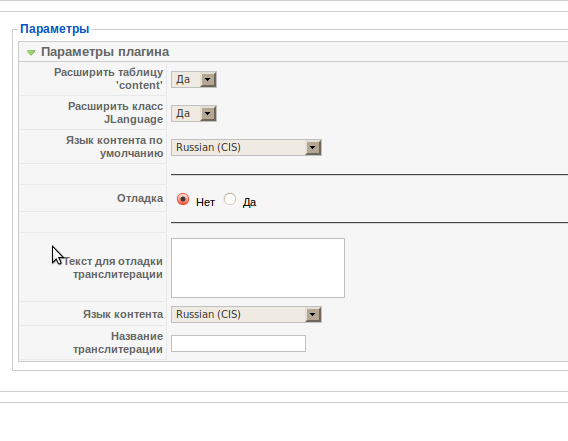Click the Отладка field label
The height and width of the screenshot is (441, 568).
140,198
